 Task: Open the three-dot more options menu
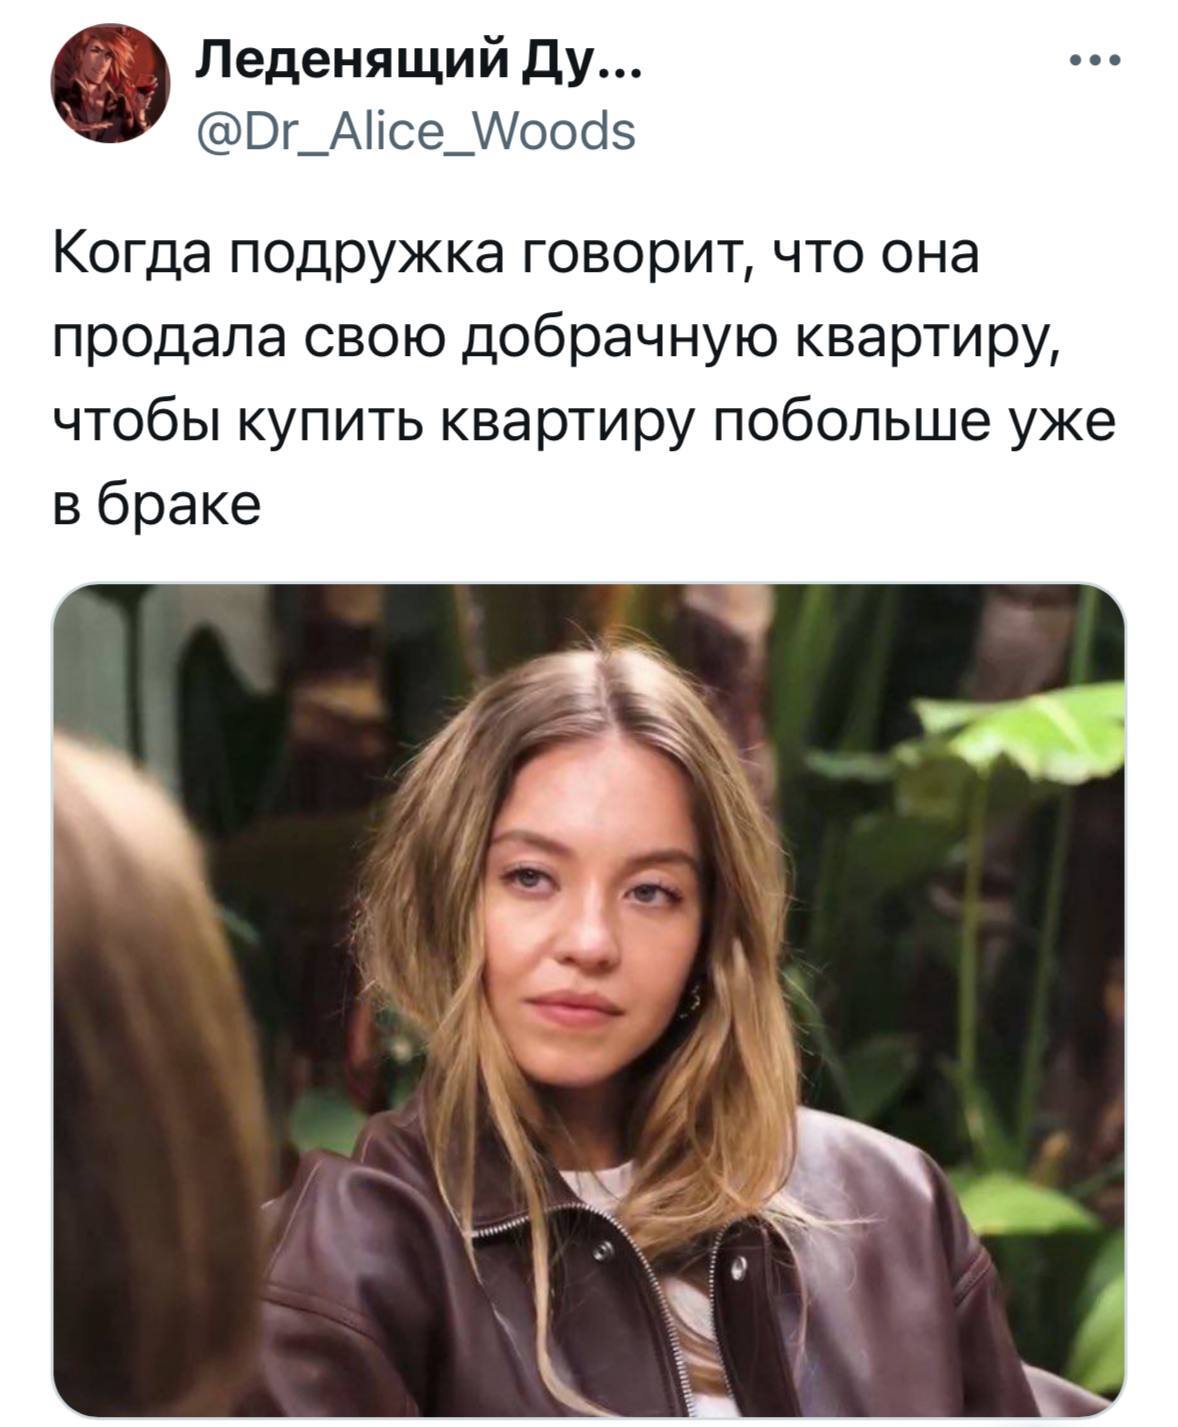pyautogui.click(x=1095, y=62)
